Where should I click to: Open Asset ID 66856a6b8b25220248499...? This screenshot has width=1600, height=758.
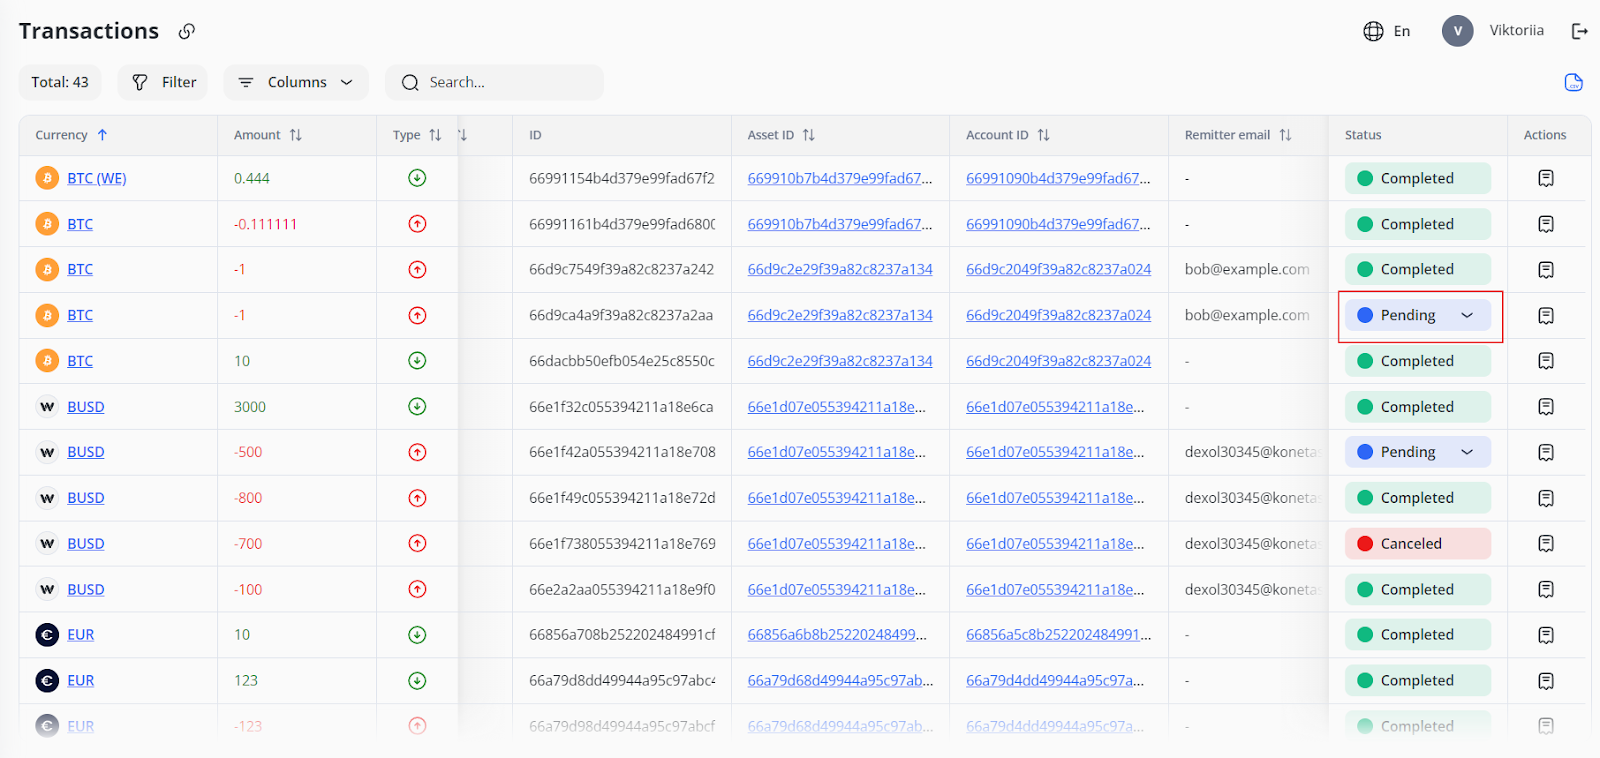[838, 635]
